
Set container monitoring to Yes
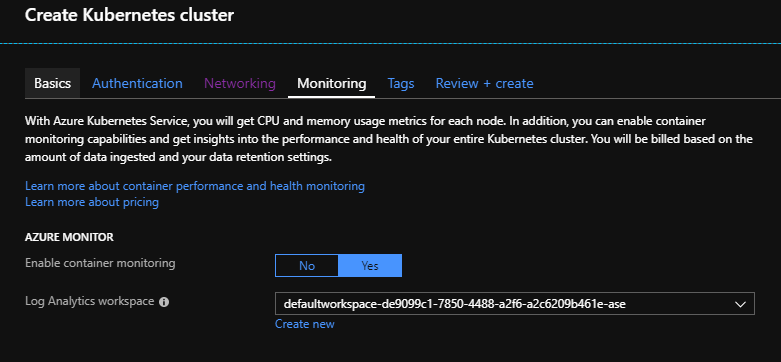(x=370, y=265)
